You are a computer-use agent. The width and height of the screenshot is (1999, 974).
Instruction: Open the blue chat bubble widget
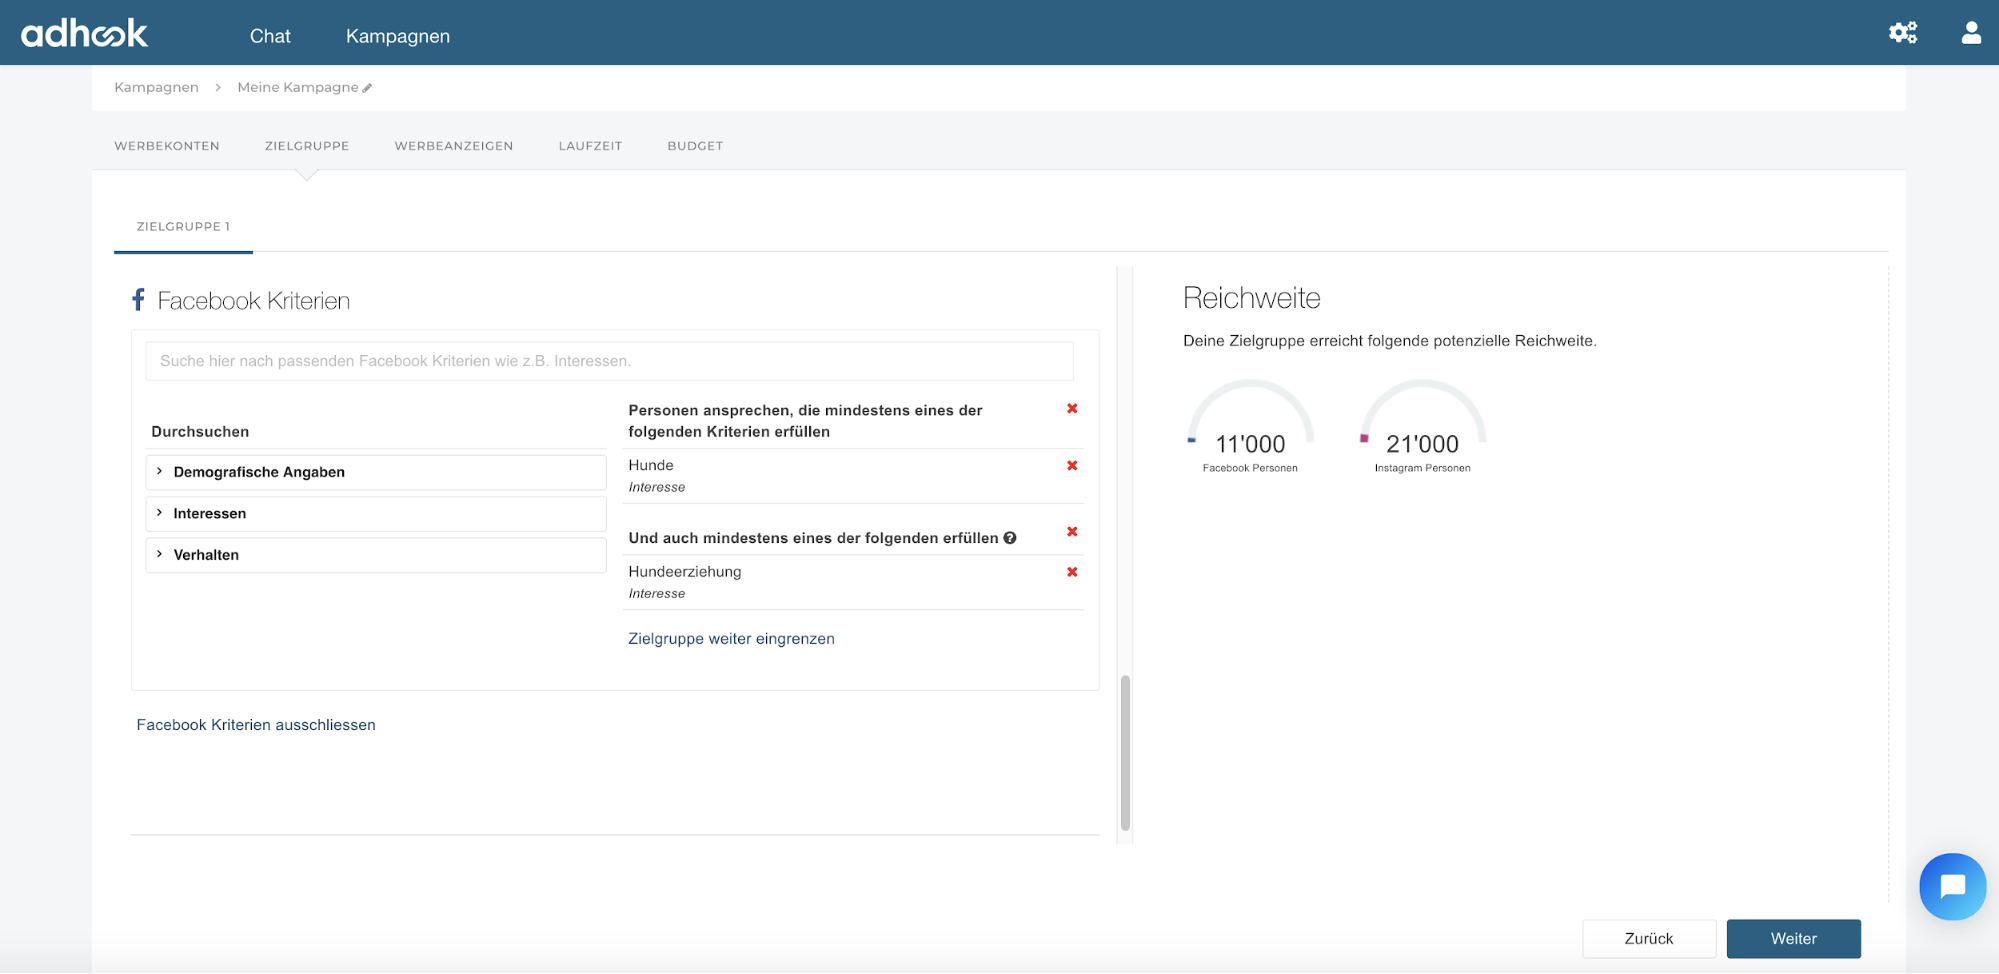pyautogui.click(x=1952, y=886)
